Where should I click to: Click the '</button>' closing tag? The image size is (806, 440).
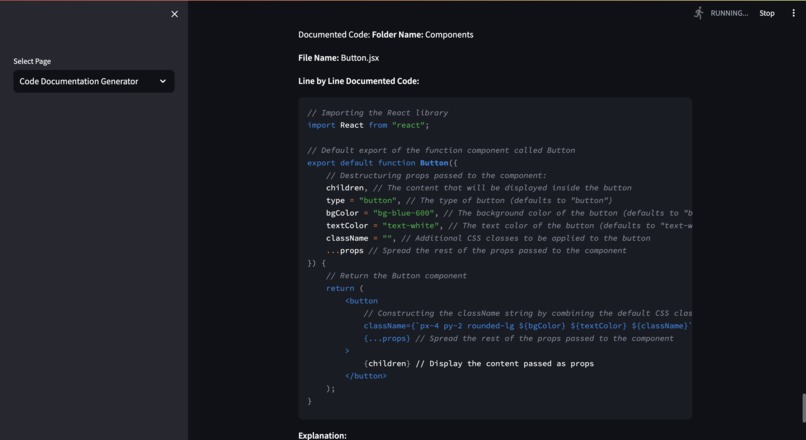pos(365,376)
